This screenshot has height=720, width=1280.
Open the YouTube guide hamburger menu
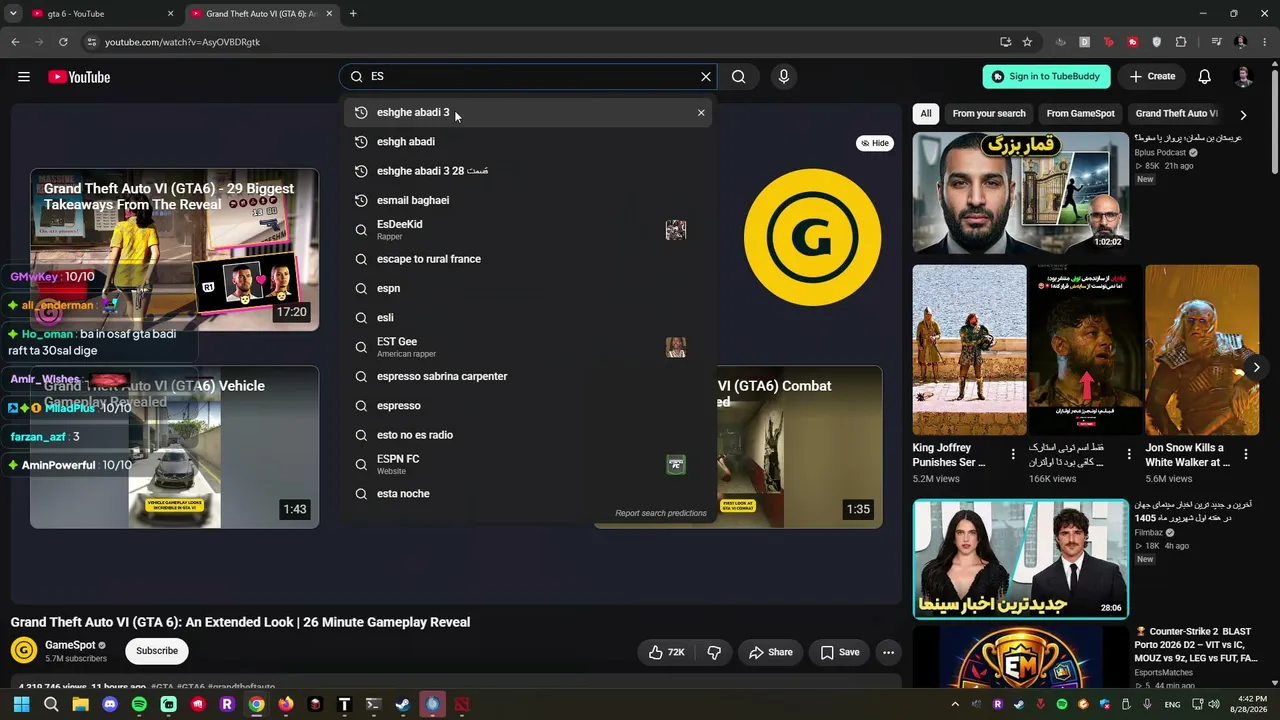(24, 77)
